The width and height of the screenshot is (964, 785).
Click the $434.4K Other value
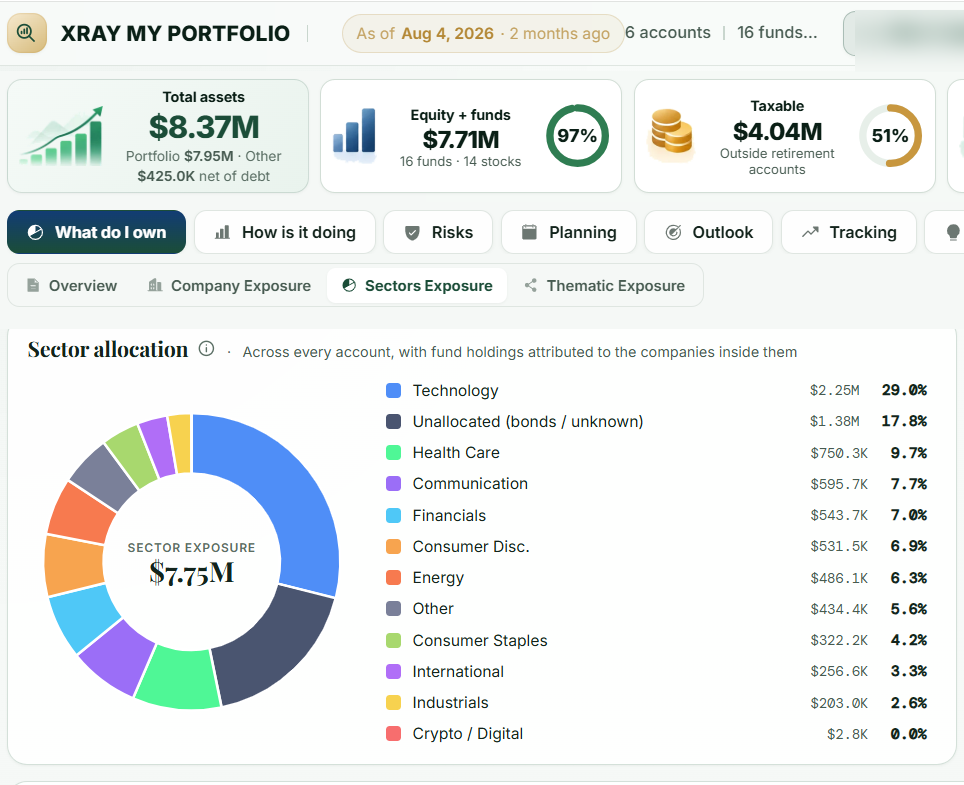click(839, 609)
